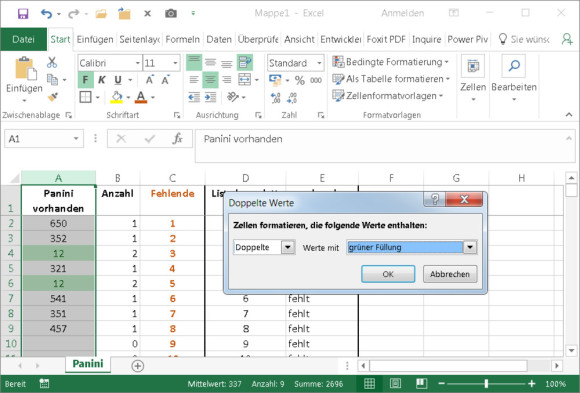Open the Calibri font name dropdown

point(138,63)
